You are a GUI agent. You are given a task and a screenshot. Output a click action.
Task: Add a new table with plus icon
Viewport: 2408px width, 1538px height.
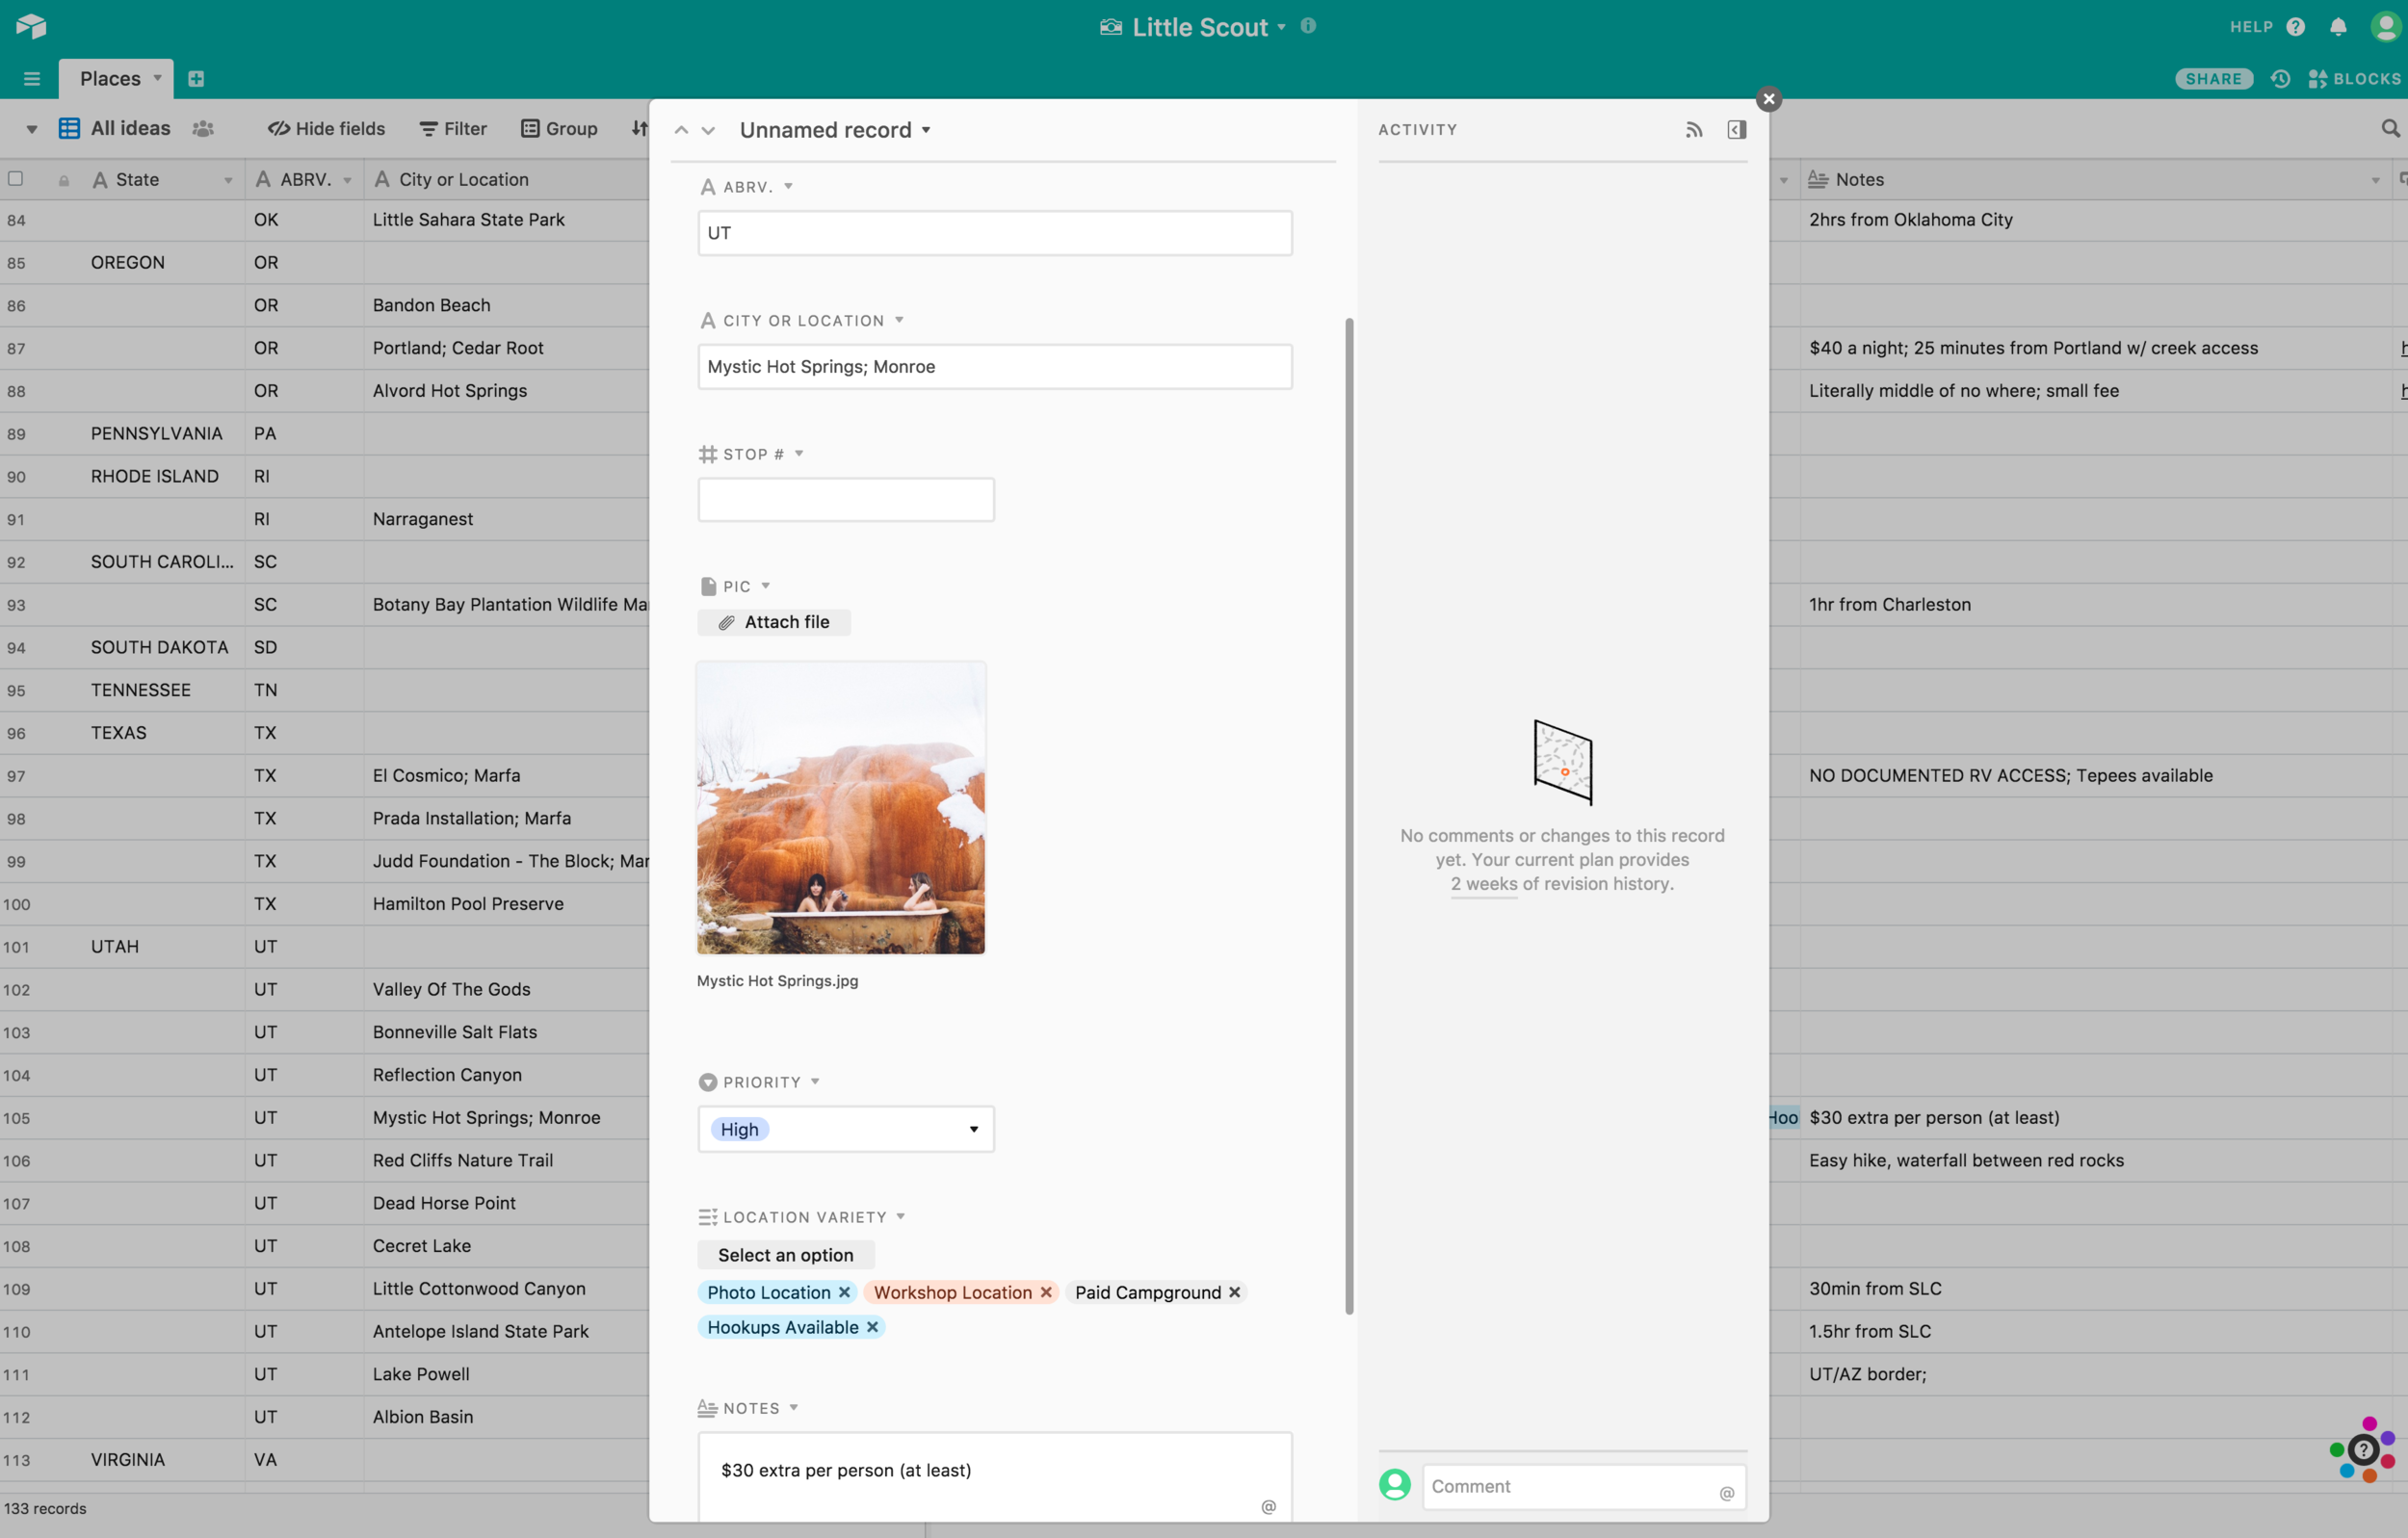196,79
